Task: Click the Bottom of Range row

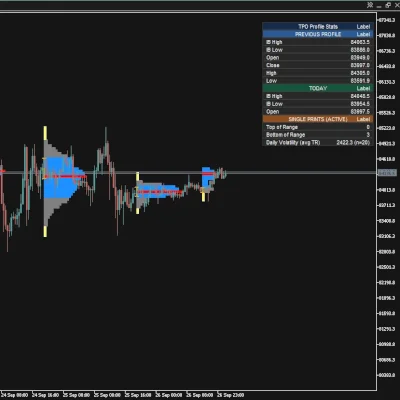Action: (x=318, y=135)
